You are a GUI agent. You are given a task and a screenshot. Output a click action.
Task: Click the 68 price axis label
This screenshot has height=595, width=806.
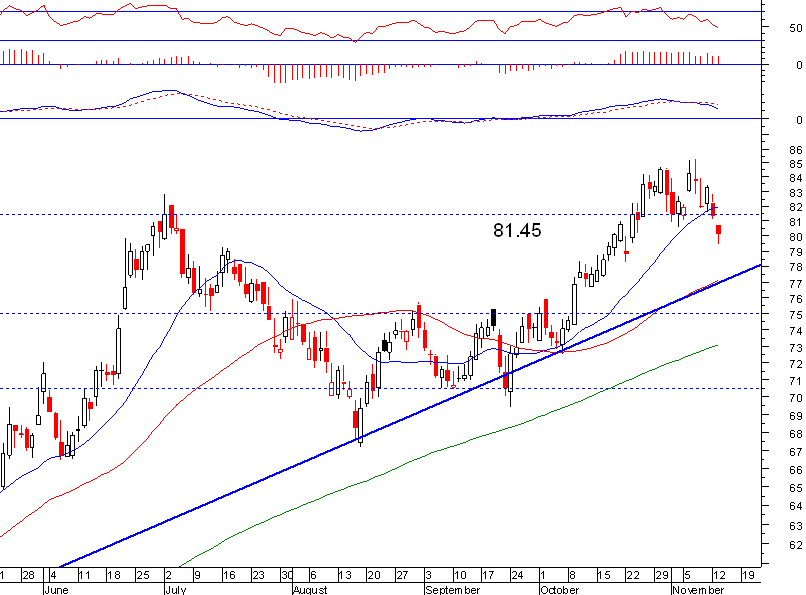click(796, 434)
